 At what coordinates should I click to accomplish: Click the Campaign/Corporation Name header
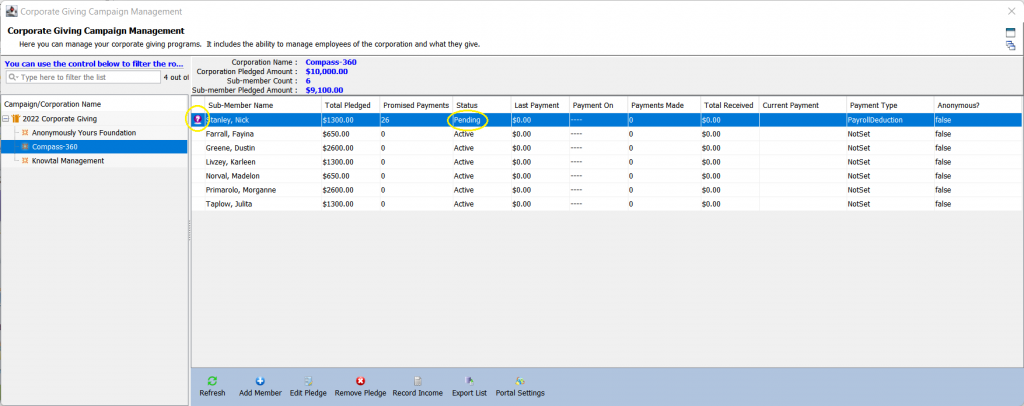[x=94, y=104]
